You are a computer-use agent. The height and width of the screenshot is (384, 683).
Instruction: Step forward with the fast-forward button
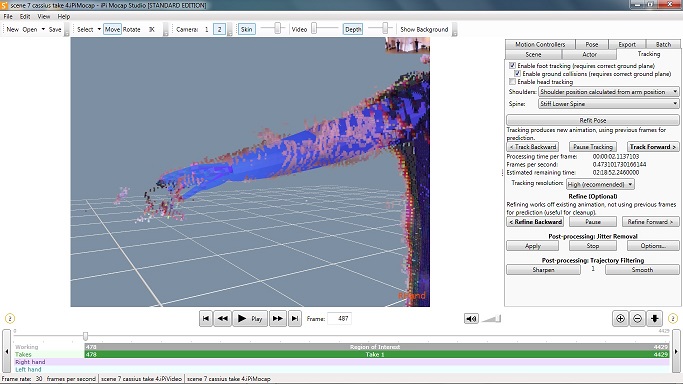click(x=277, y=319)
